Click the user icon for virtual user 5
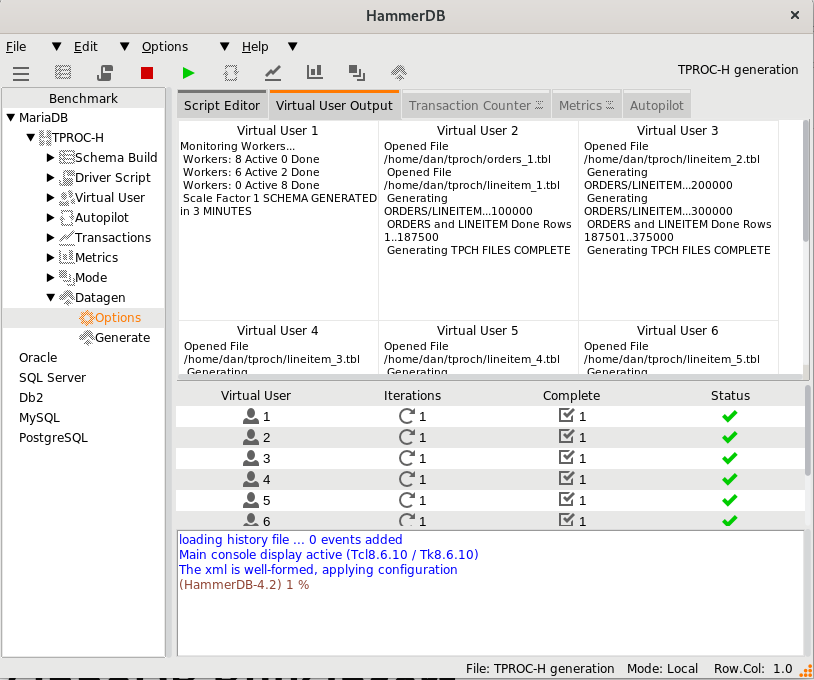 point(251,500)
